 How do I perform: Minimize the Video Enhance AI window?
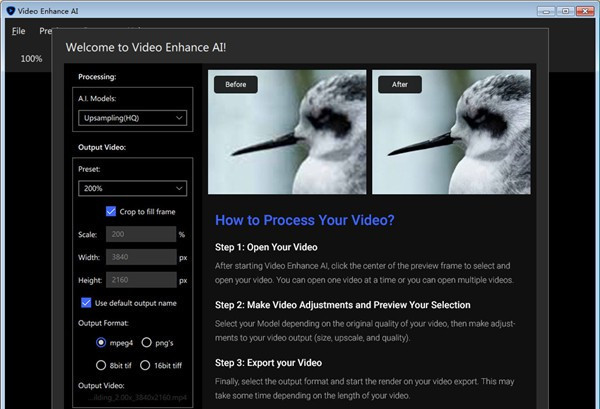[x=546, y=11]
